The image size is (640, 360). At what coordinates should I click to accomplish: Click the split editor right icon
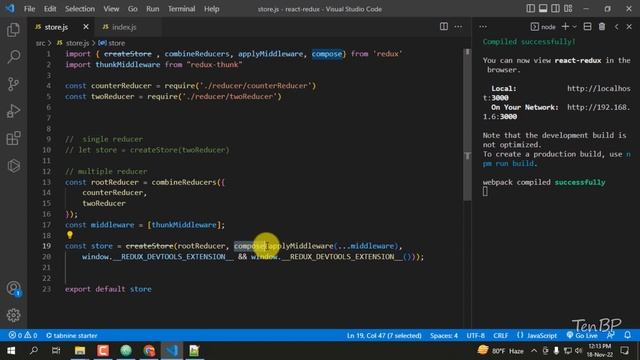pos(444,27)
